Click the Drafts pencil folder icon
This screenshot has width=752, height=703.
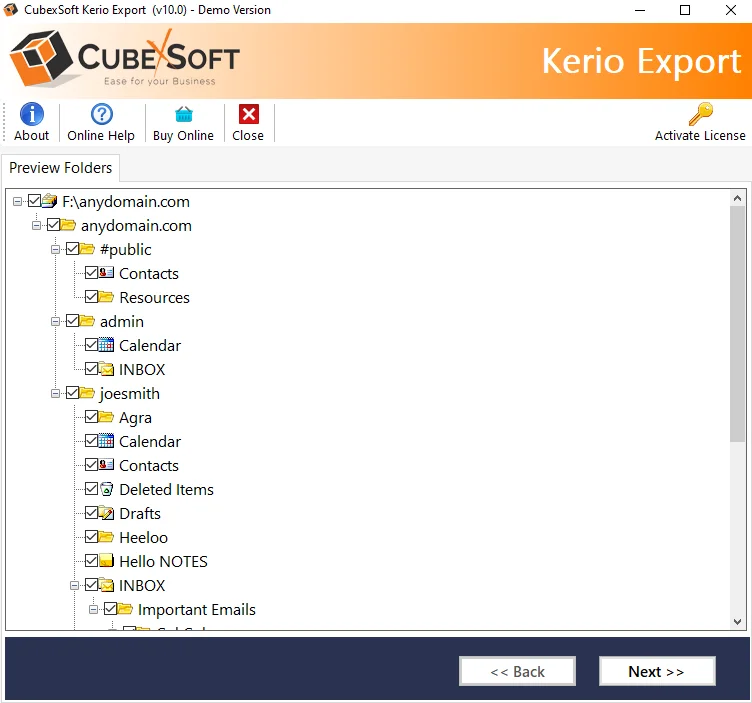click(106, 513)
